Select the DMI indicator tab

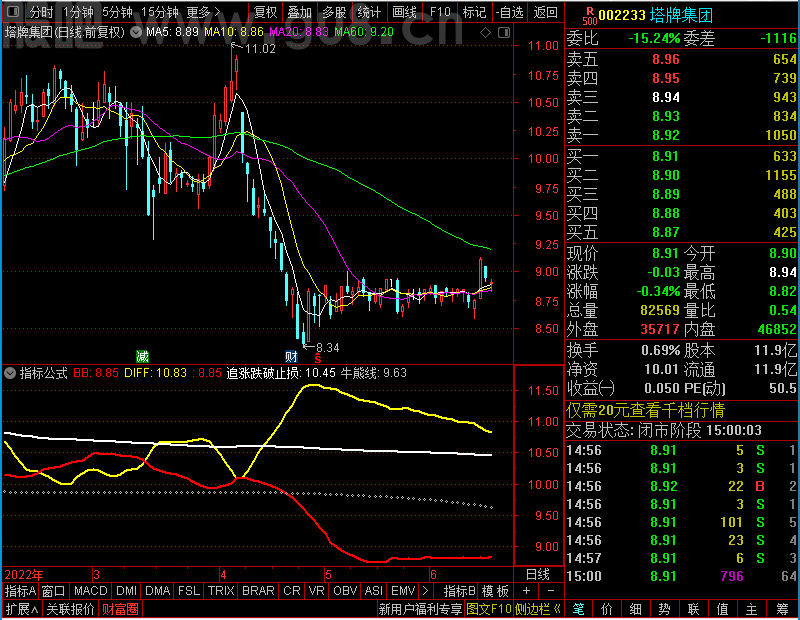[126, 591]
